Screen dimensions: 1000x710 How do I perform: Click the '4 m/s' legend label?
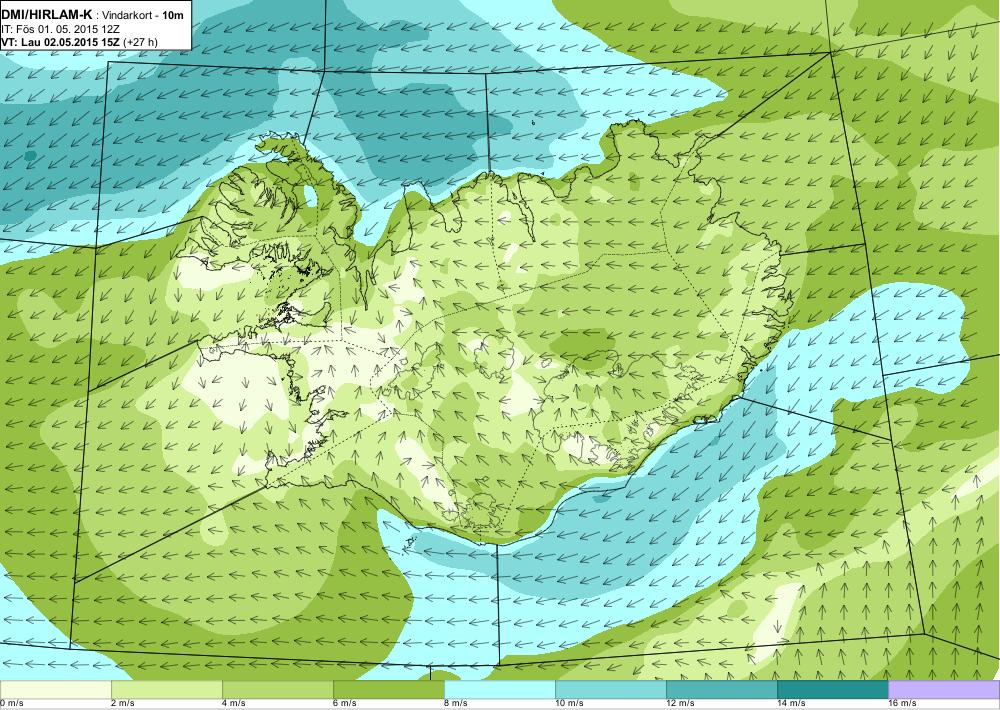[234, 704]
